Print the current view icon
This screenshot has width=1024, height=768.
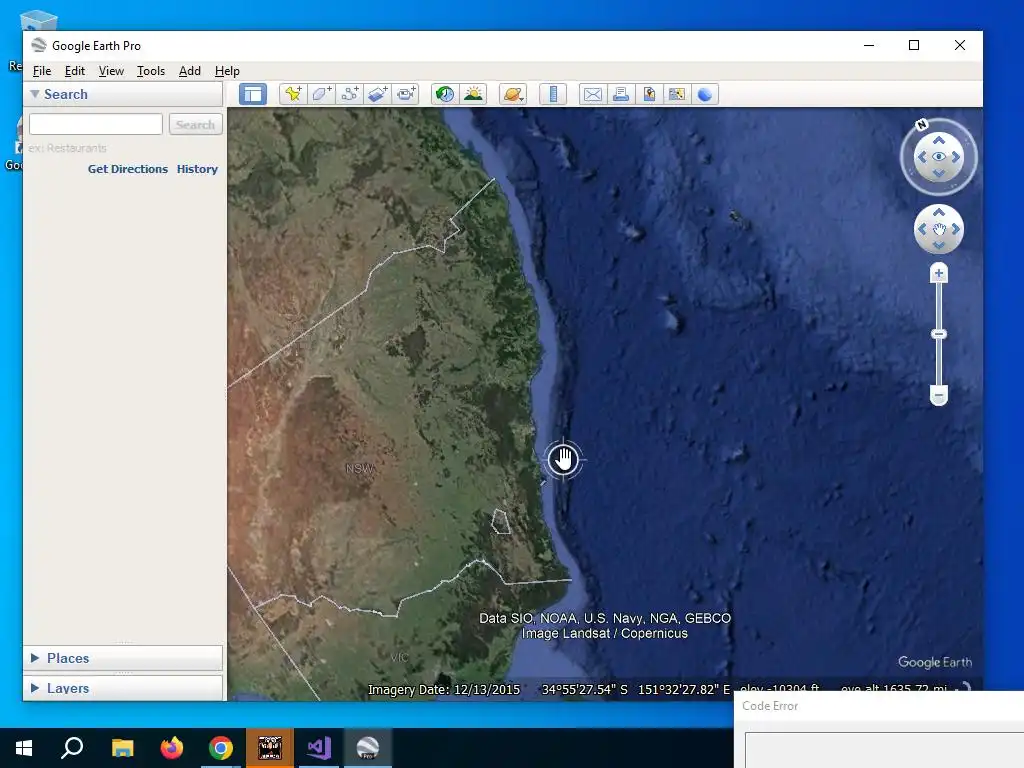point(621,94)
